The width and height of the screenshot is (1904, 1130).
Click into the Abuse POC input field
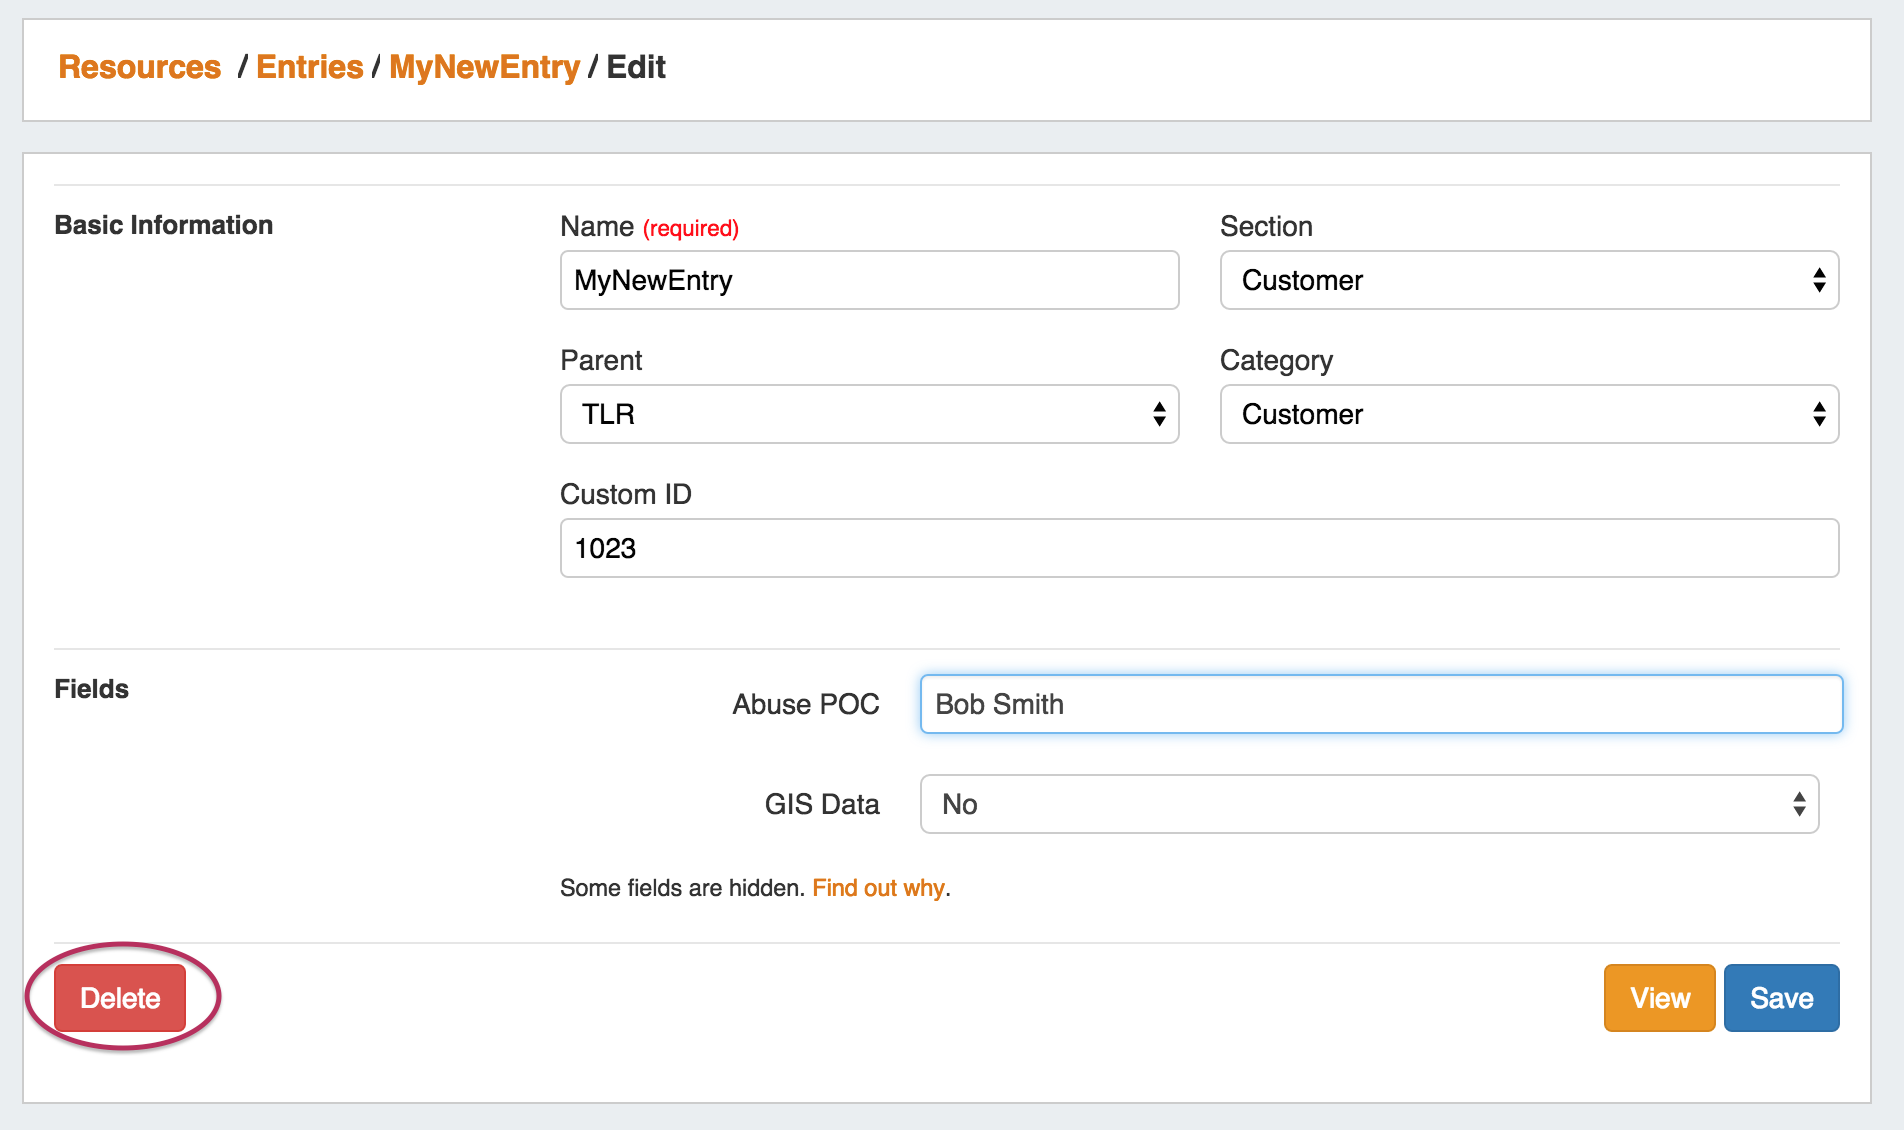[1380, 704]
